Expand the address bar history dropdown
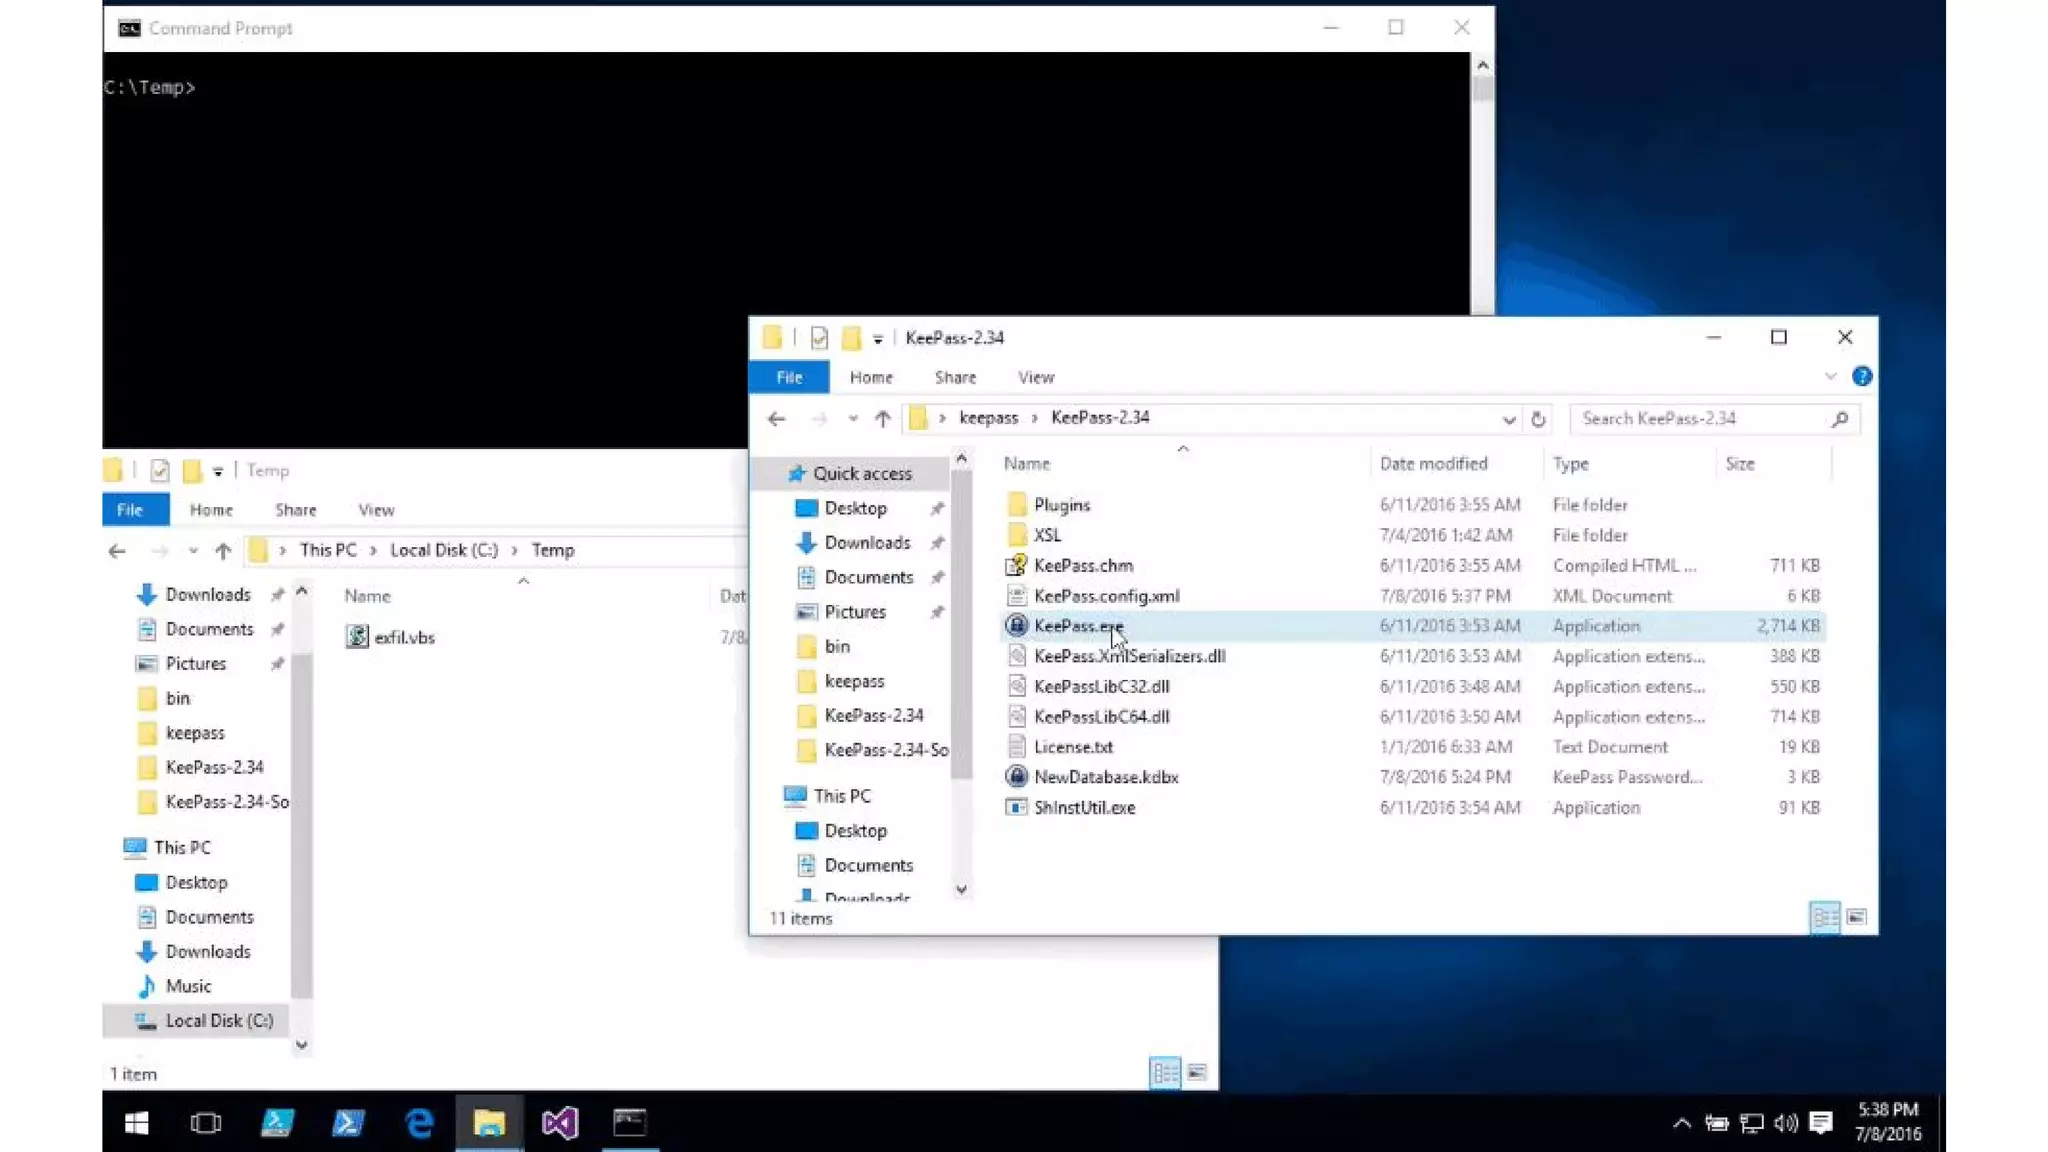 pos(1508,419)
